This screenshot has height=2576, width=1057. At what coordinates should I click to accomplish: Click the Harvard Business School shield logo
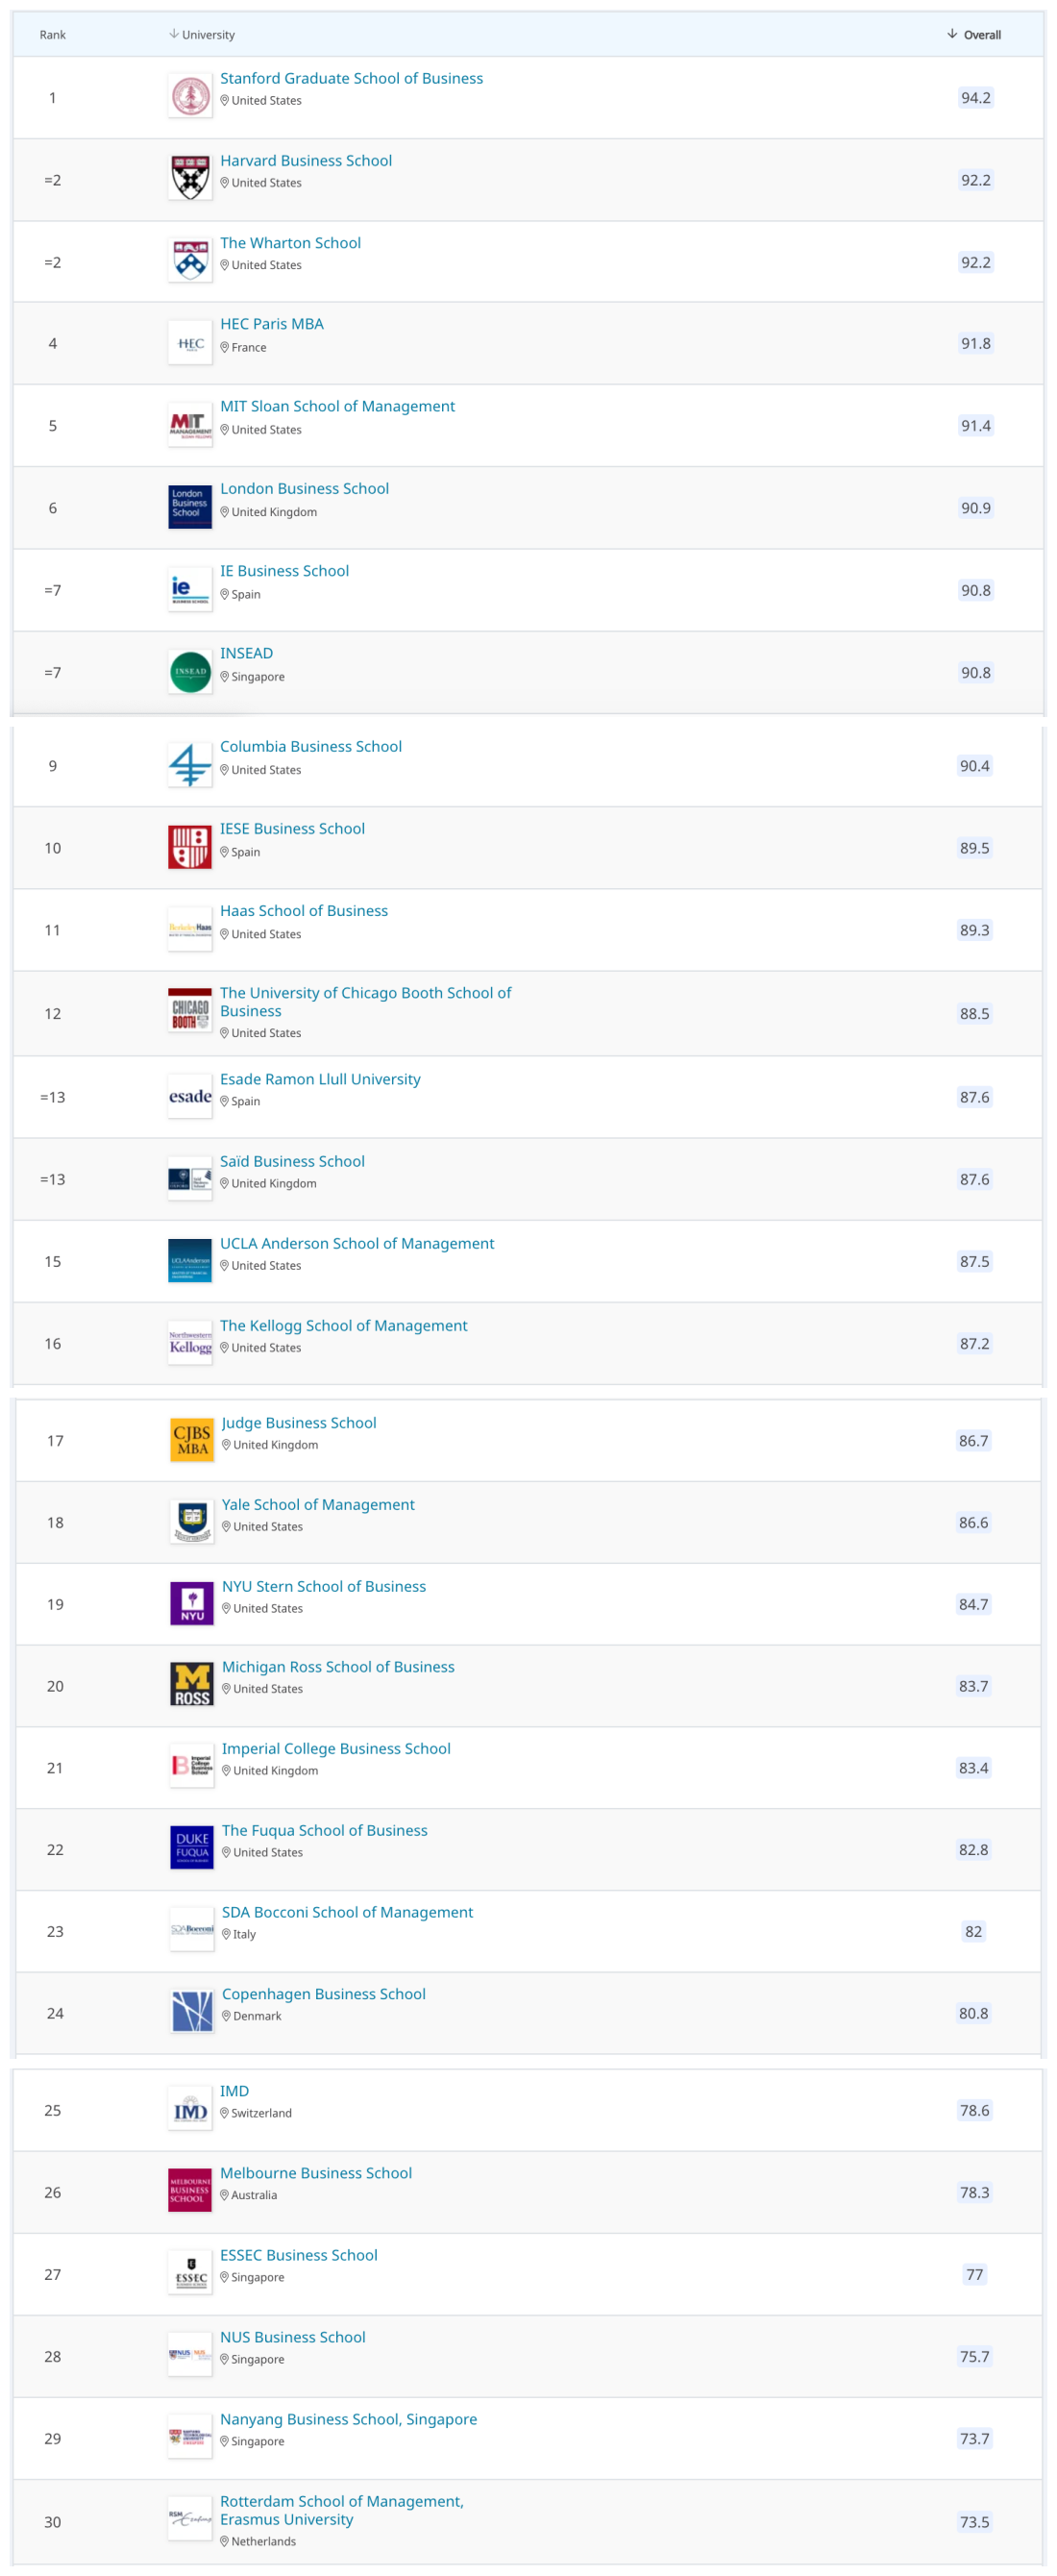point(190,179)
